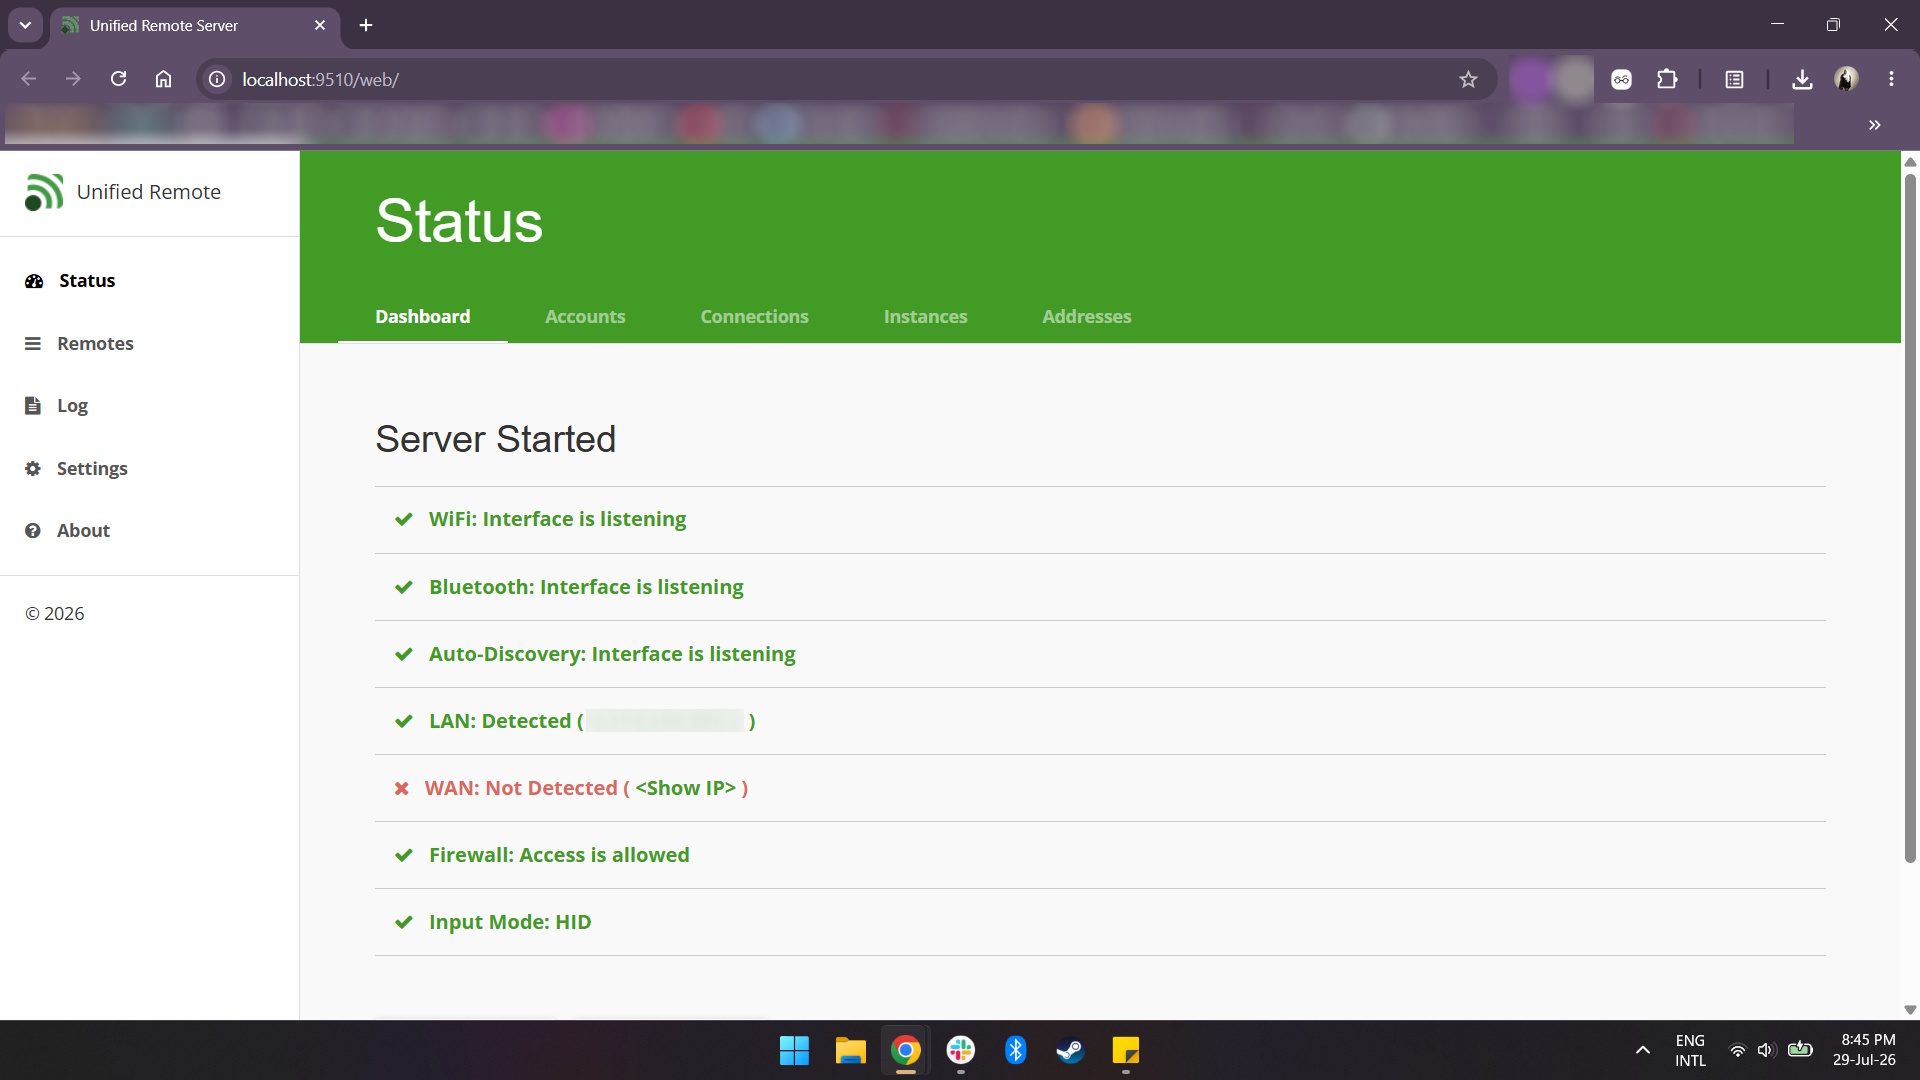Open the clock and date panel
1920x1080 pixels.
[x=1864, y=1051]
